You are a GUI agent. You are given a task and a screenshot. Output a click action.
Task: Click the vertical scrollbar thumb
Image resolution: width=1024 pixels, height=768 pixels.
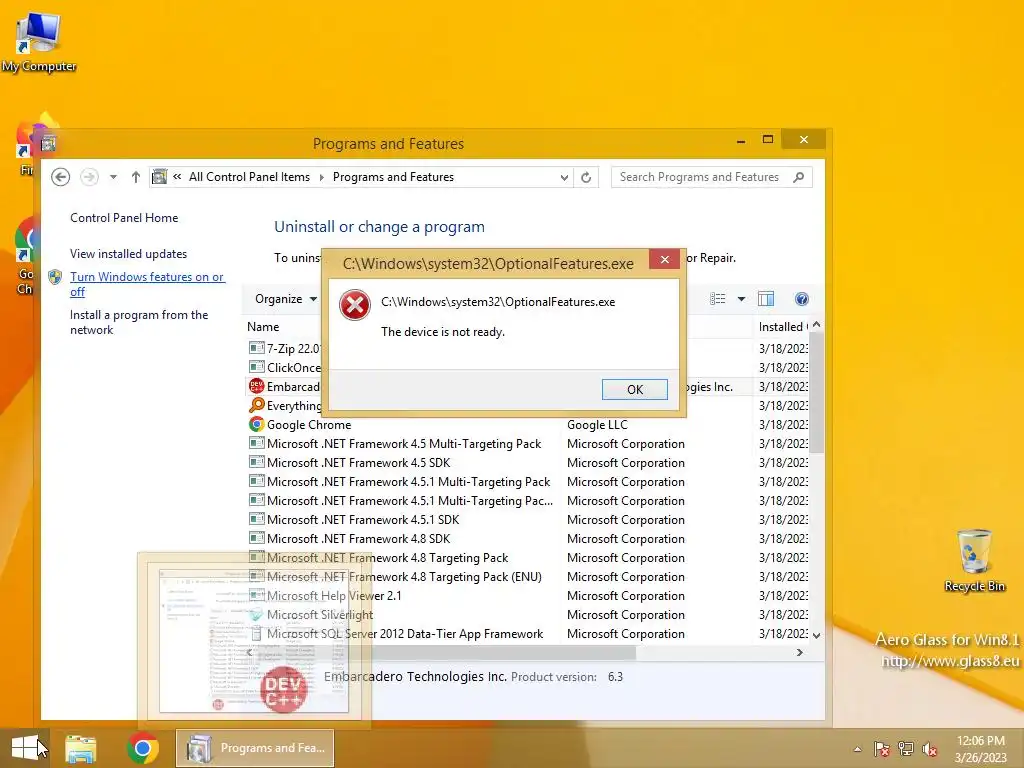(x=816, y=392)
